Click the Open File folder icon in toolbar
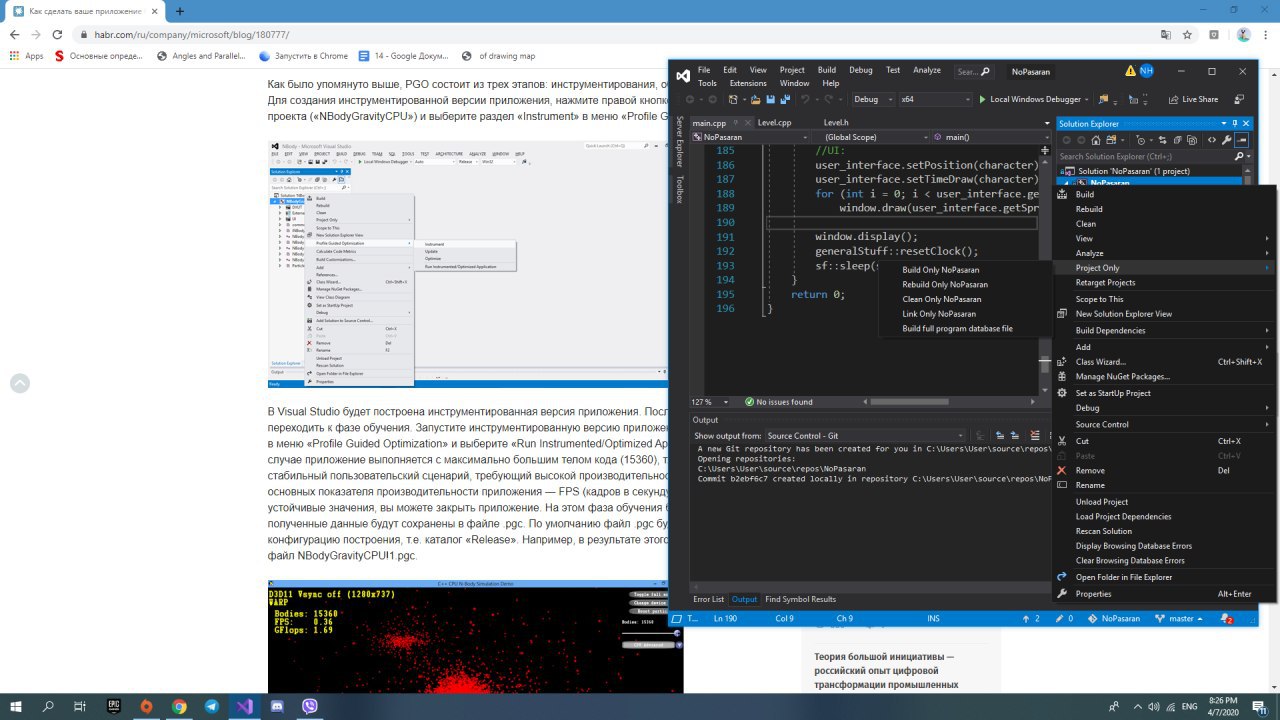Viewport: 1280px width, 720px height. pyautogui.click(x=756, y=100)
